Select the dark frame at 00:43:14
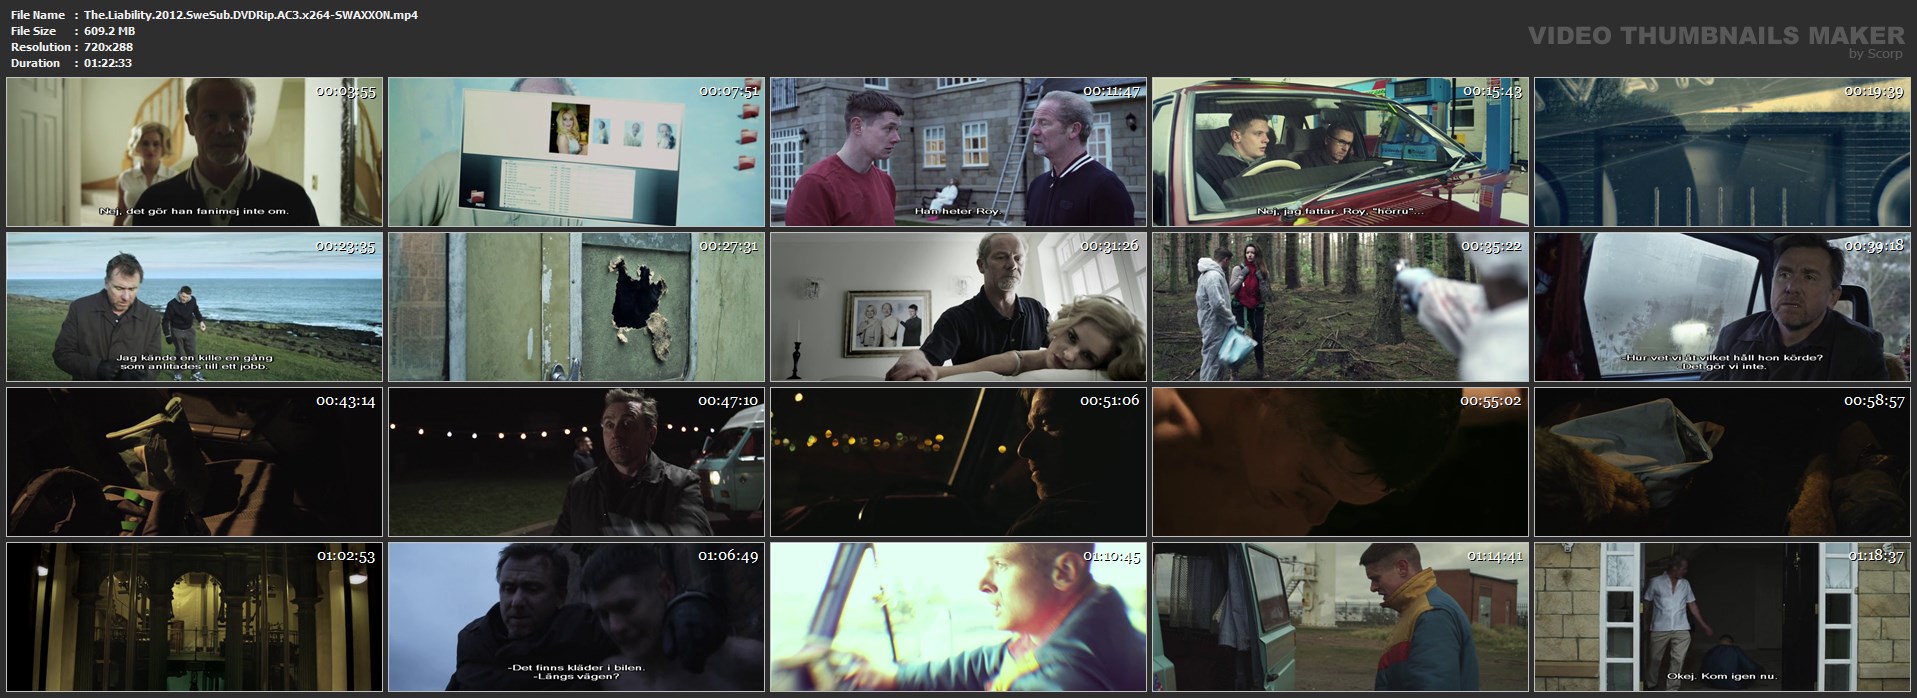 (x=194, y=462)
